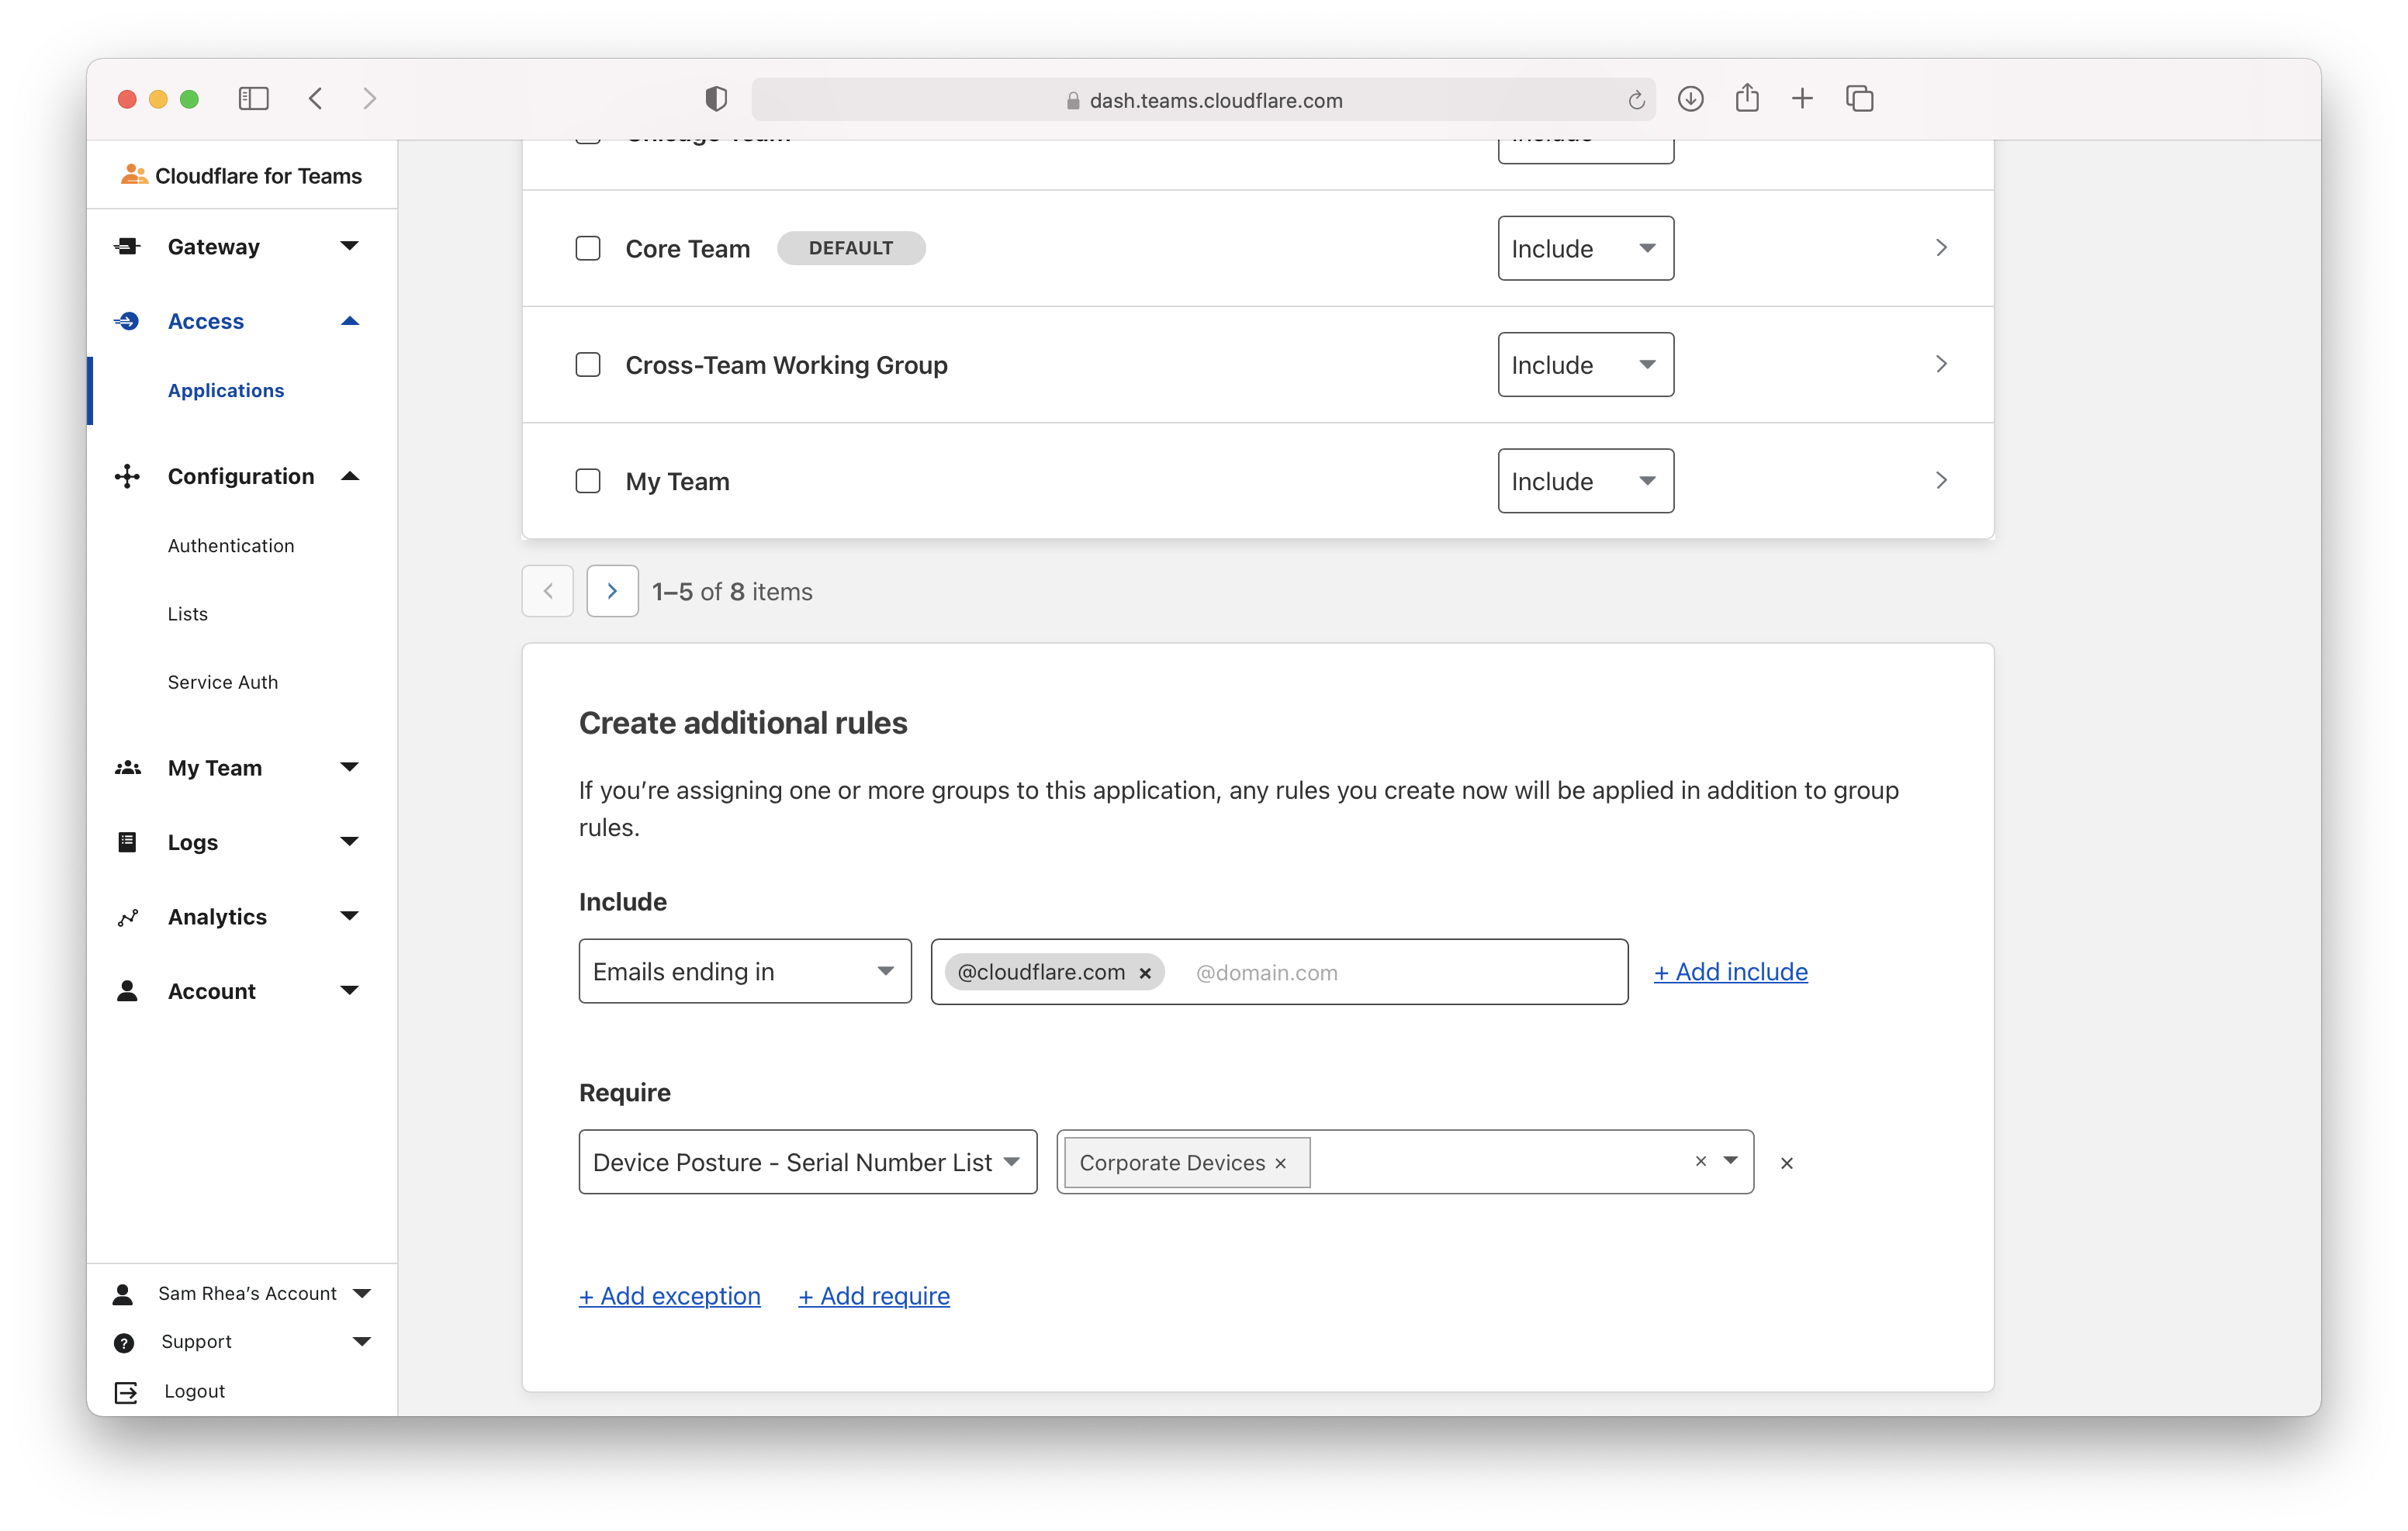
Task: Click the Add include link
Action: click(x=1730, y=972)
